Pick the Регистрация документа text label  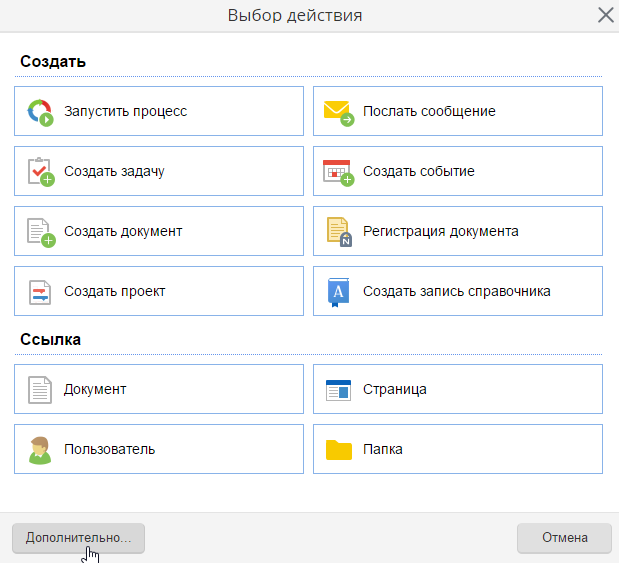pyautogui.click(x=440, y=232)
